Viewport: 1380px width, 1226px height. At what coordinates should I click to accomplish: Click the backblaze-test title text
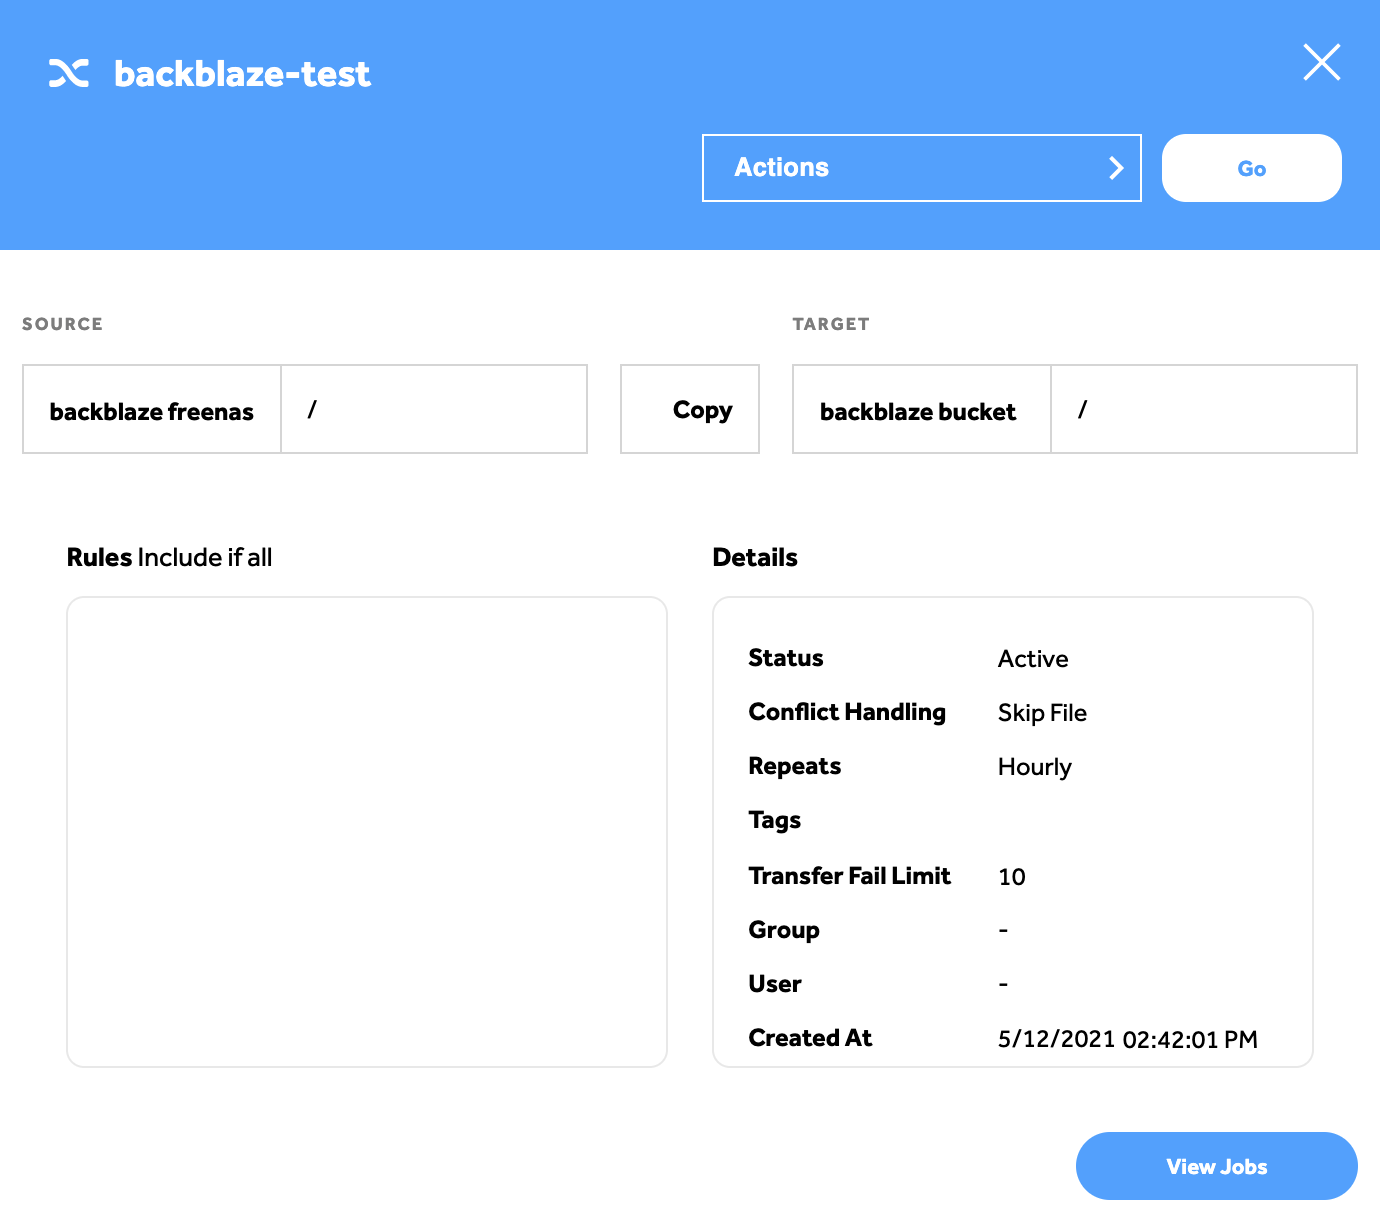(x=242, y=74)
